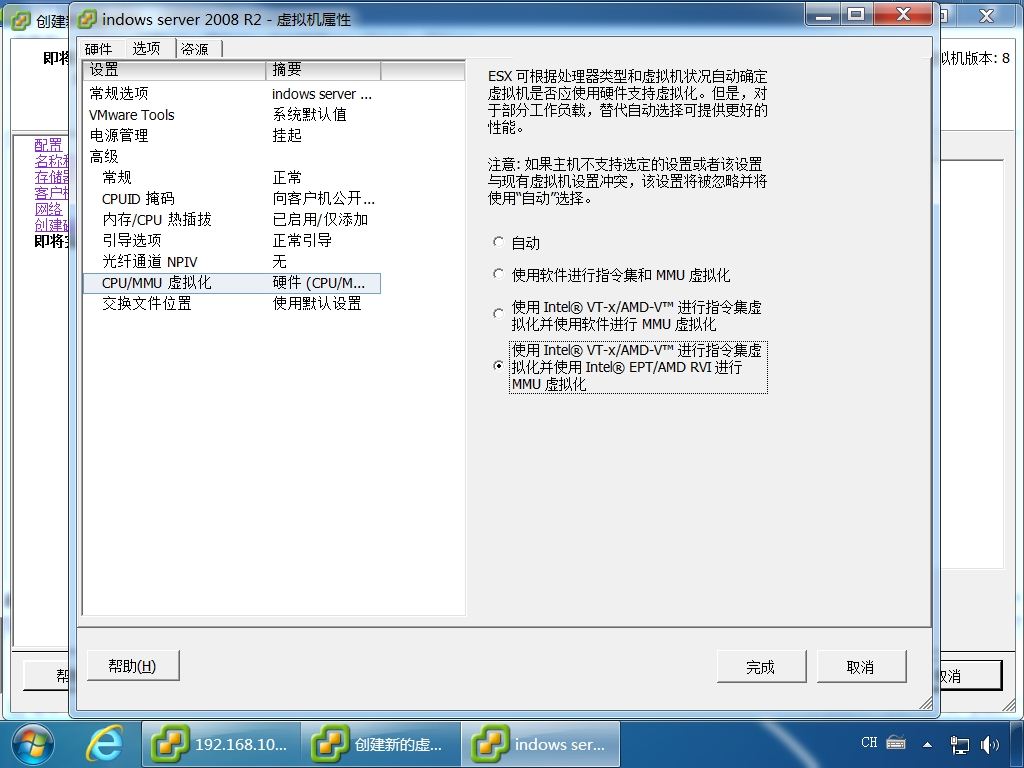Click 已启用/仅添加 summary cell
This screenshot has width=1024, height=768.
coord(320,219)
